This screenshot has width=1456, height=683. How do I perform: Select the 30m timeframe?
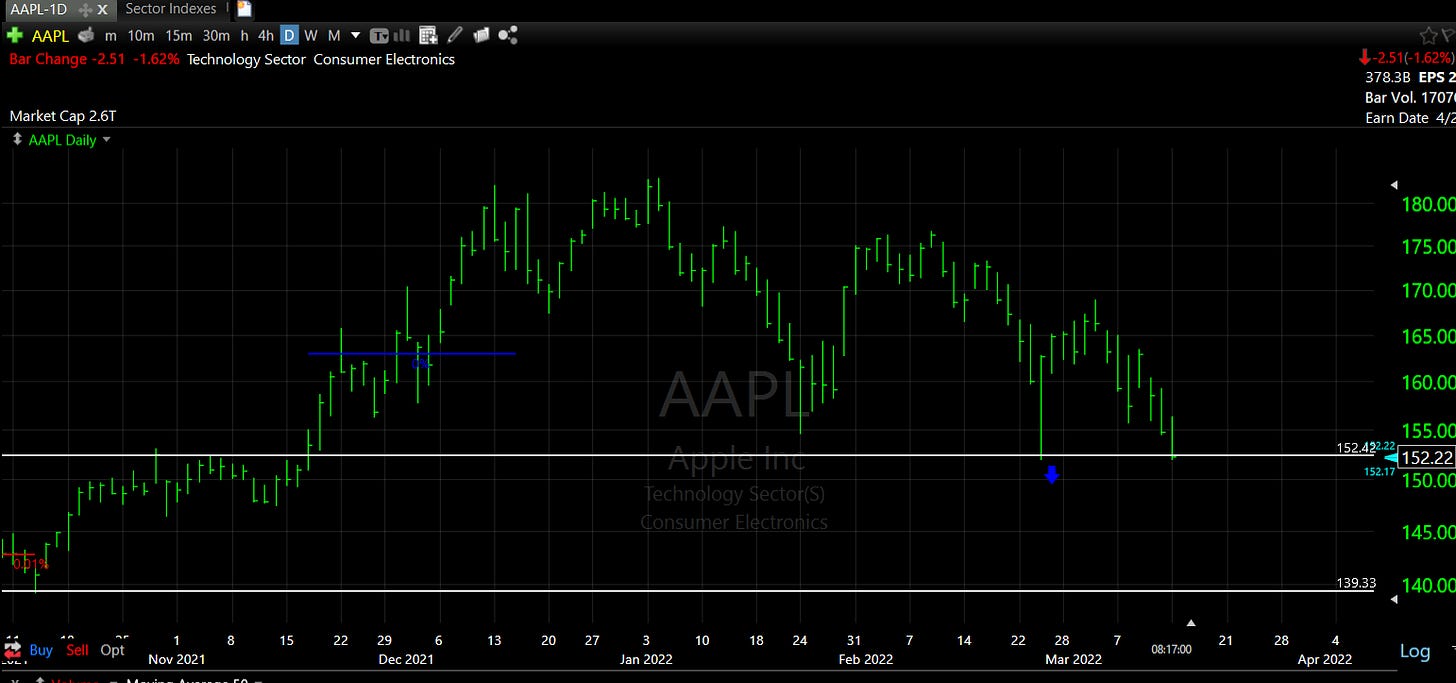[216, 35]
